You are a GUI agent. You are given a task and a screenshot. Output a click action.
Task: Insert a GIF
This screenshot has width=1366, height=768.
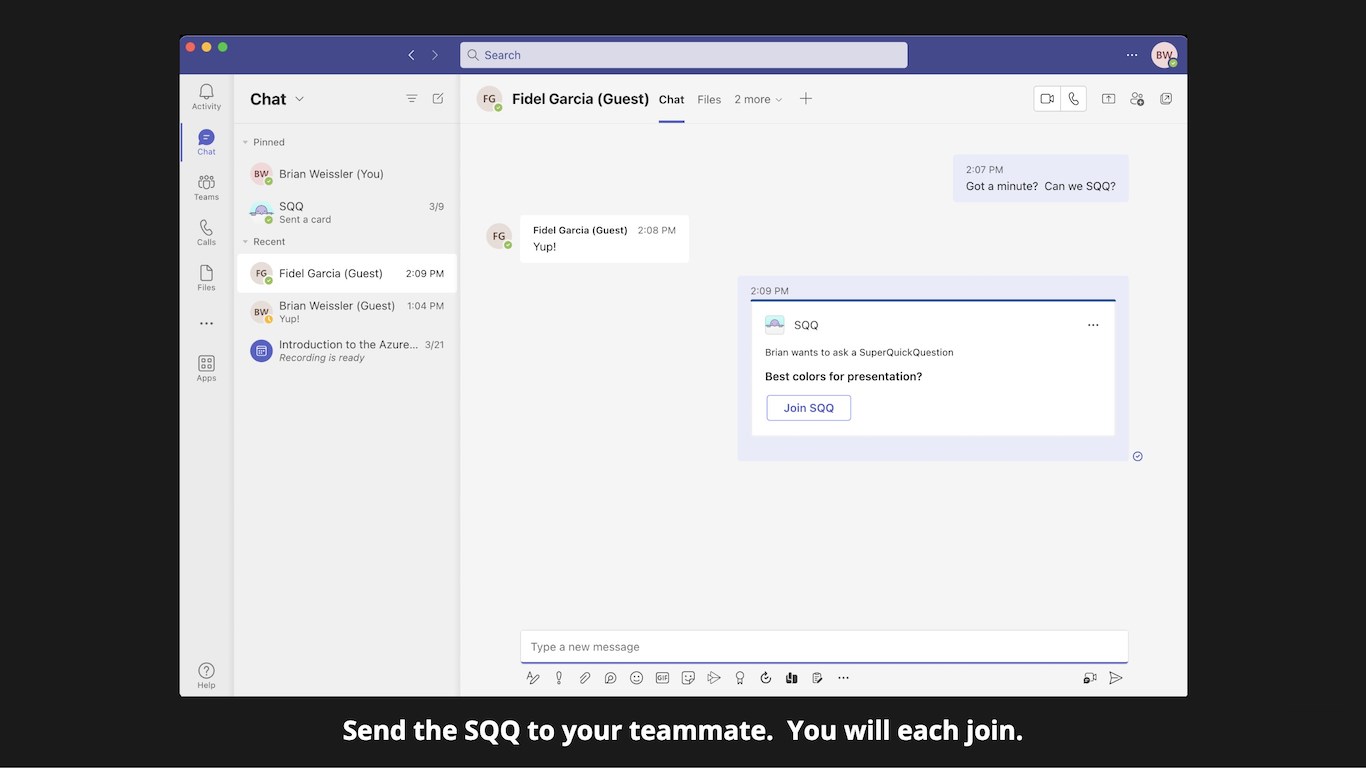[x=662, y=678]
